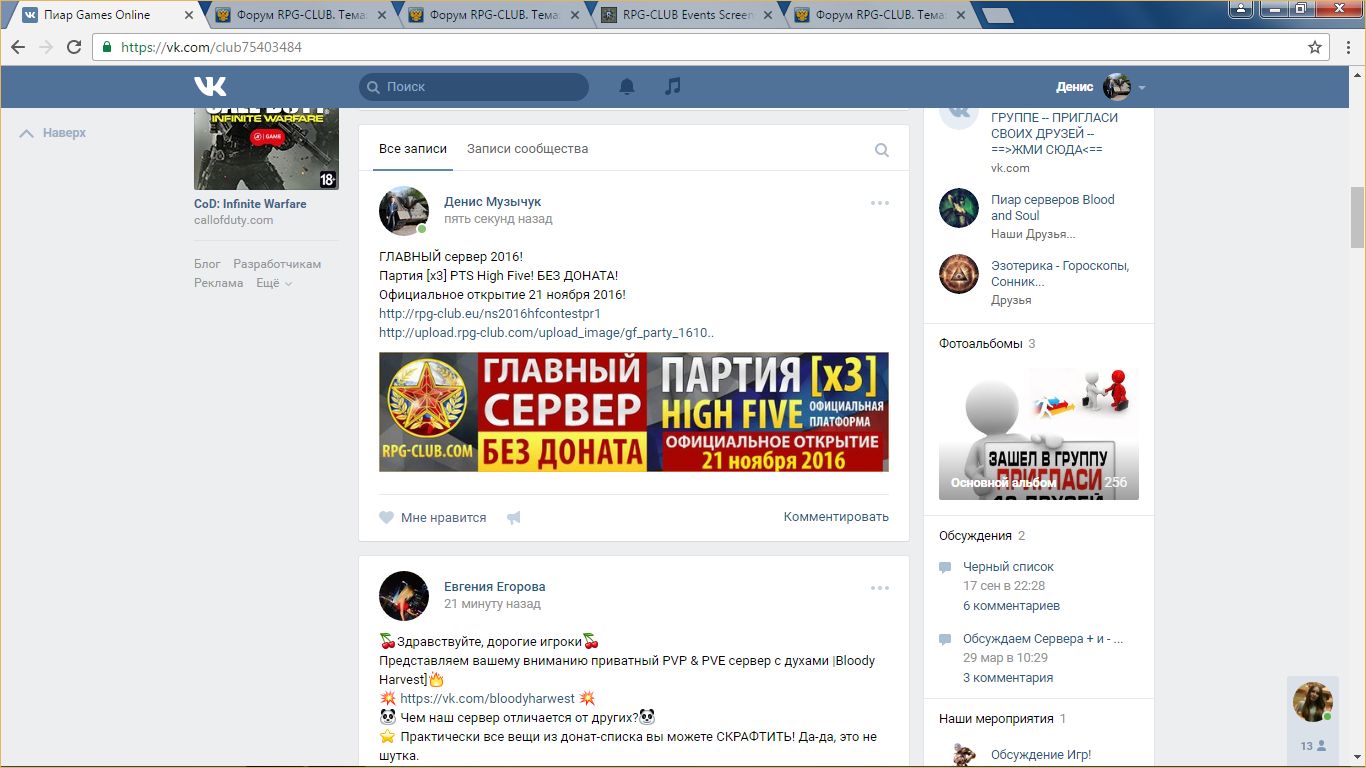Open the vk.com/bloodyharwest link

(488, 699)
